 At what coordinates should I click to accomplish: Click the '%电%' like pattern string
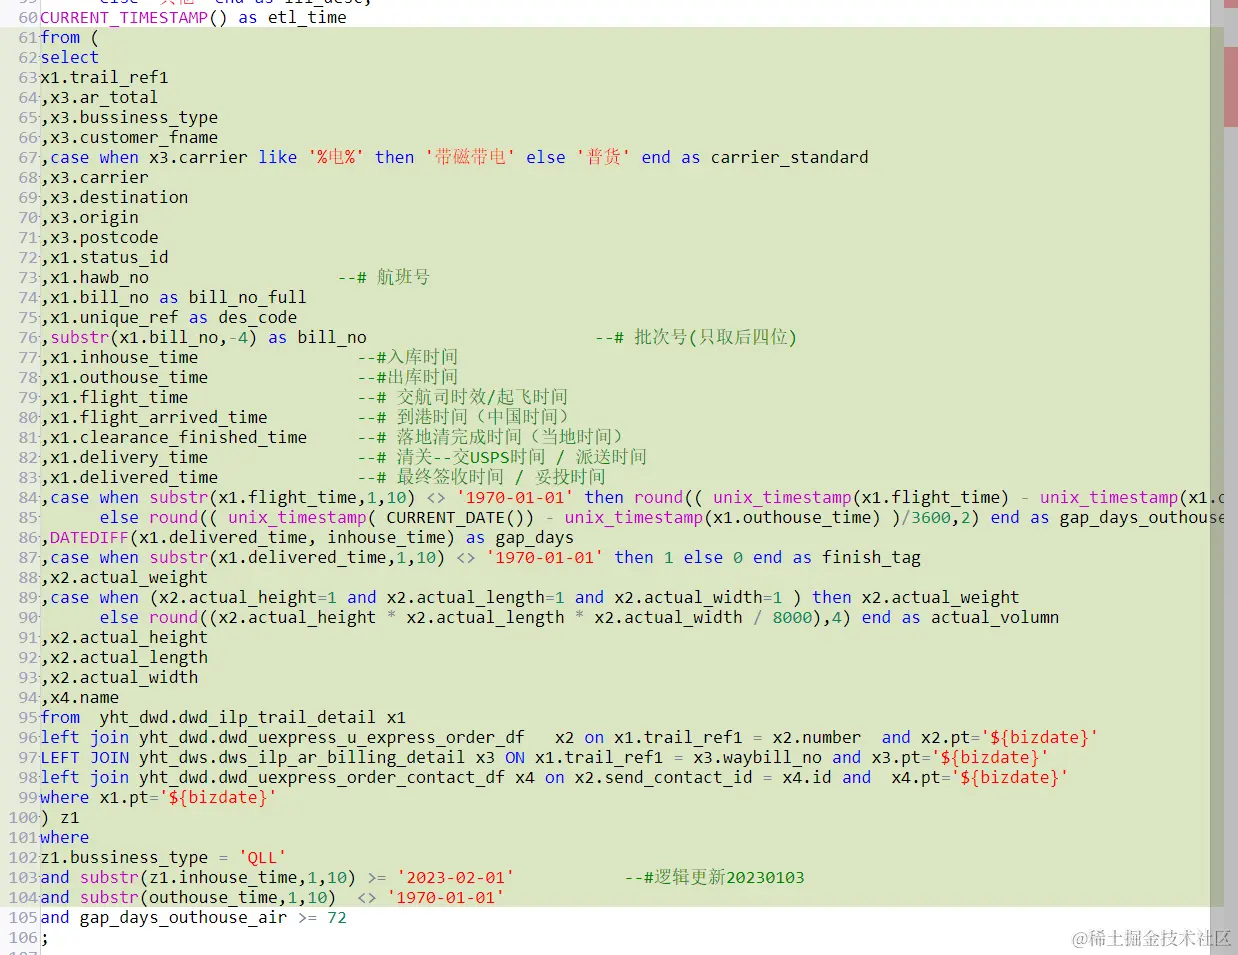click(x=336, y=157)
